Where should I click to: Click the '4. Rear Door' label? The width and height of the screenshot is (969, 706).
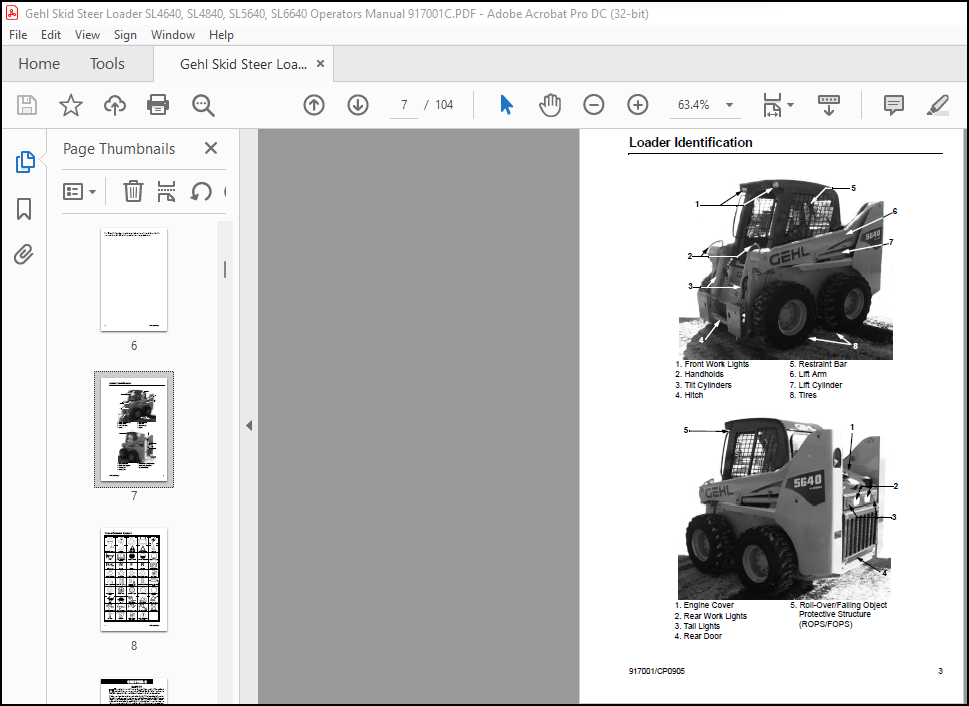tap(698, 636)
